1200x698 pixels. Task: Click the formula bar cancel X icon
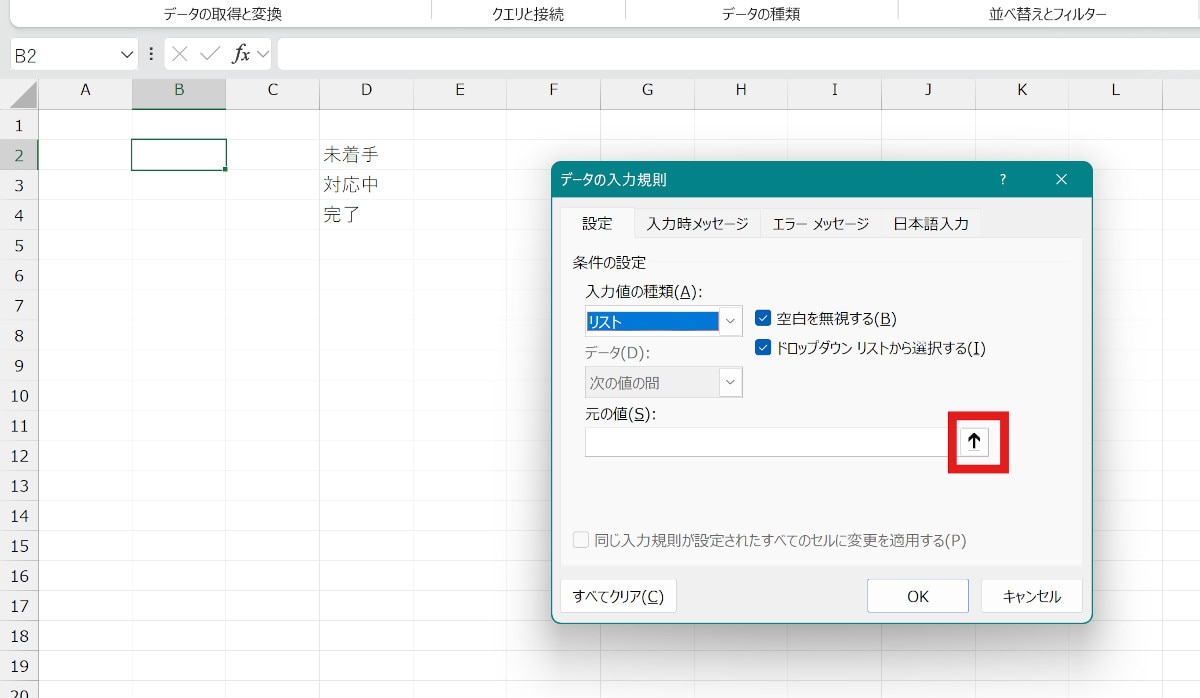(180, 54)
